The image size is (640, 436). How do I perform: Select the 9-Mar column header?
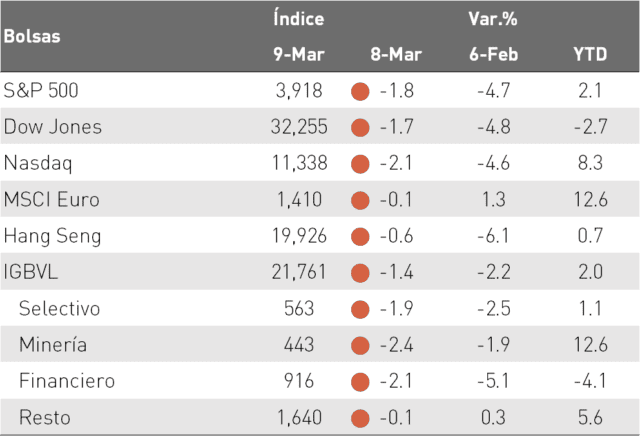(x=299, y=54)
